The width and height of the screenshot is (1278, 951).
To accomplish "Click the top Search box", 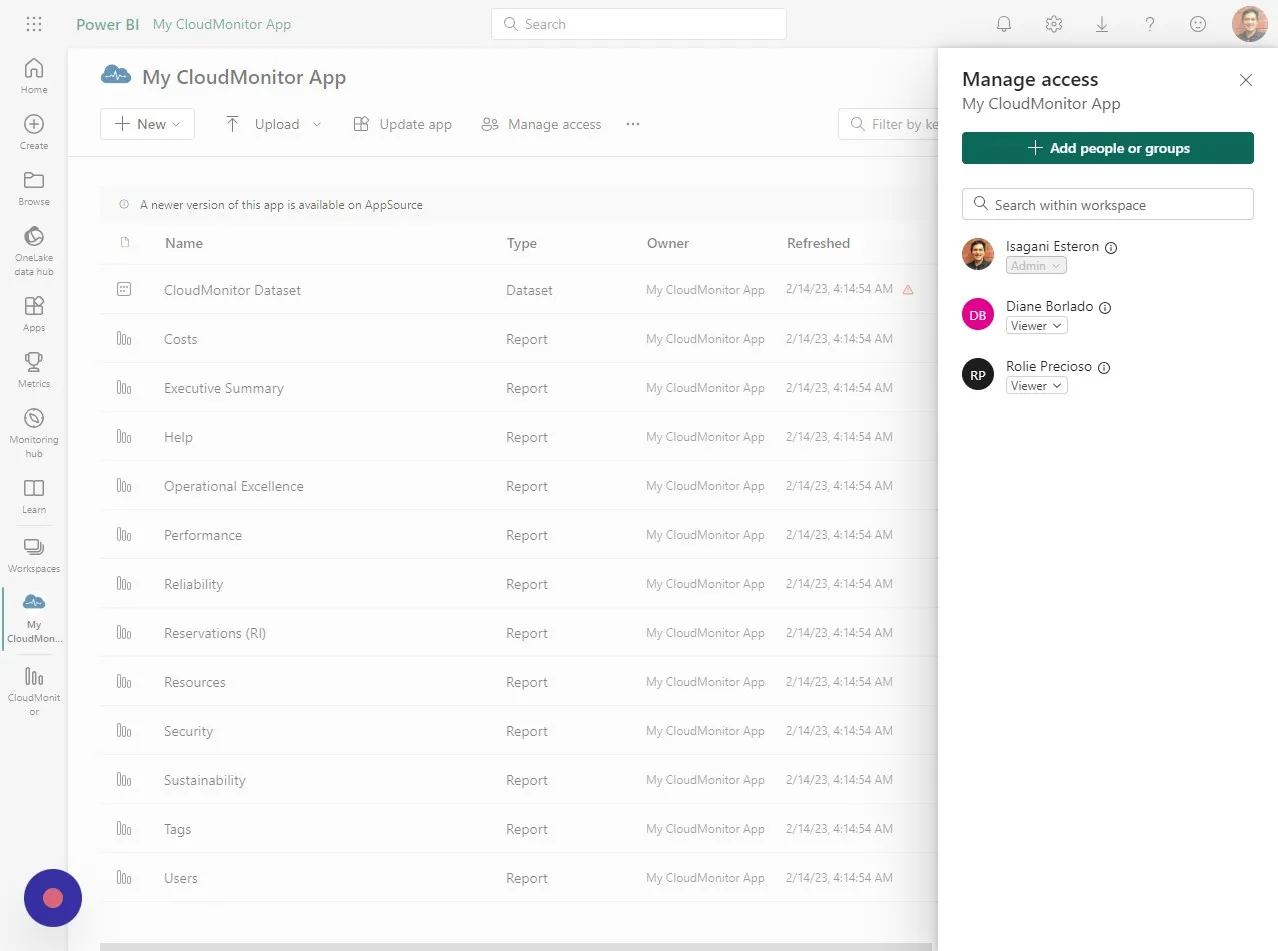I will click(639, 24).
